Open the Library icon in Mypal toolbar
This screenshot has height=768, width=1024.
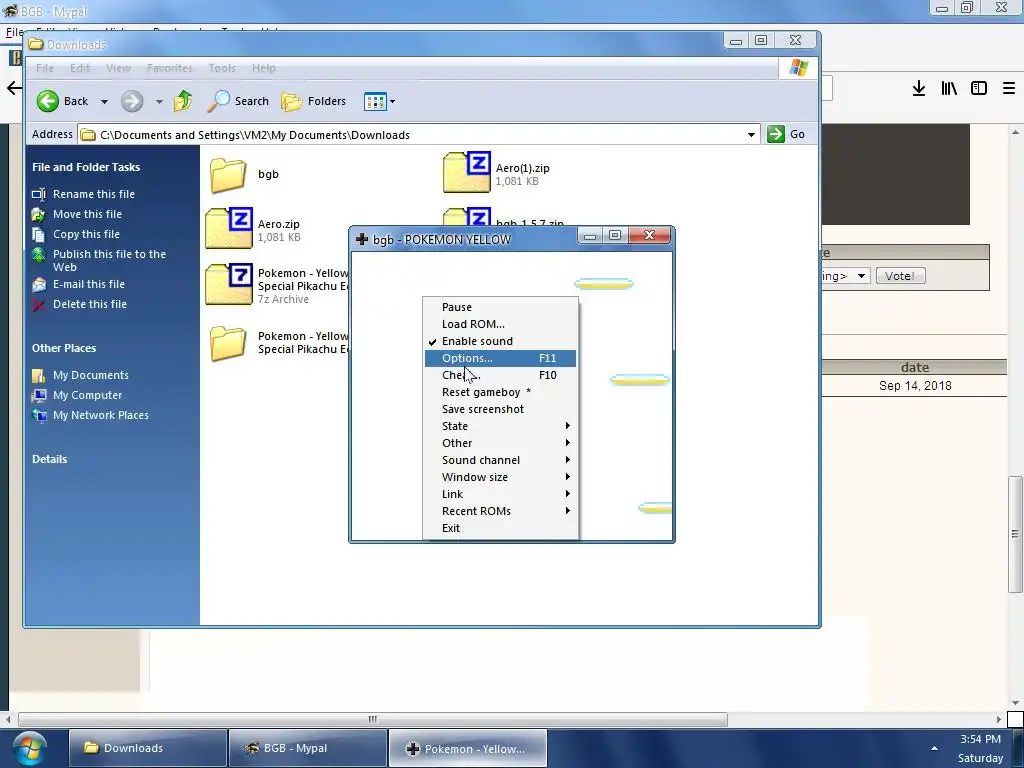[949, 88]
